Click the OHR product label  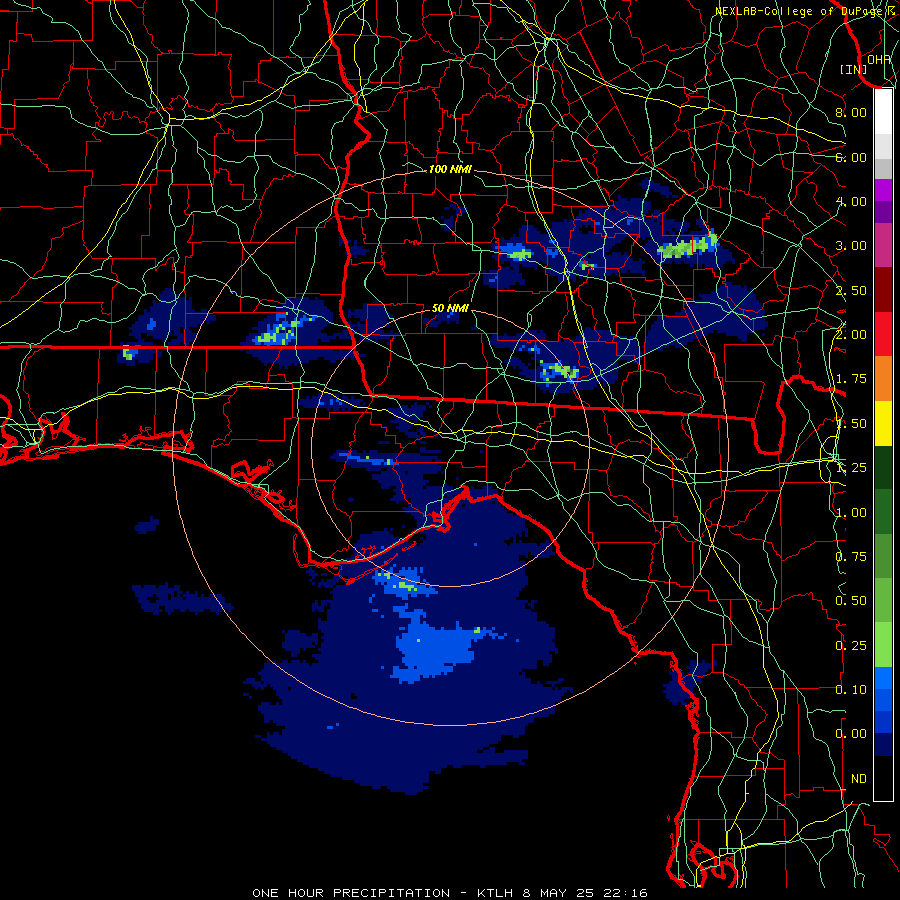click(x=879, y=60)
